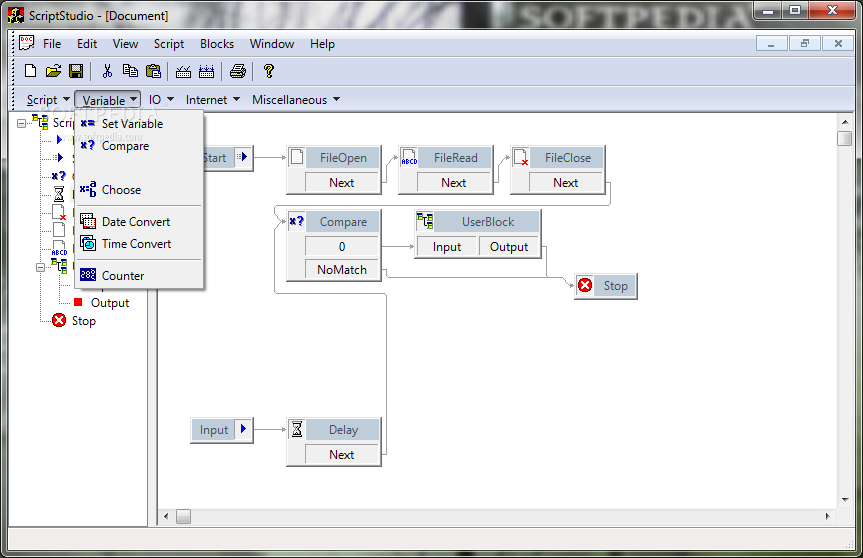This screenshot has width=863, height=558.
Task: Collapse the UserBlock node in the tree
Action: click(x=40, y=267)
